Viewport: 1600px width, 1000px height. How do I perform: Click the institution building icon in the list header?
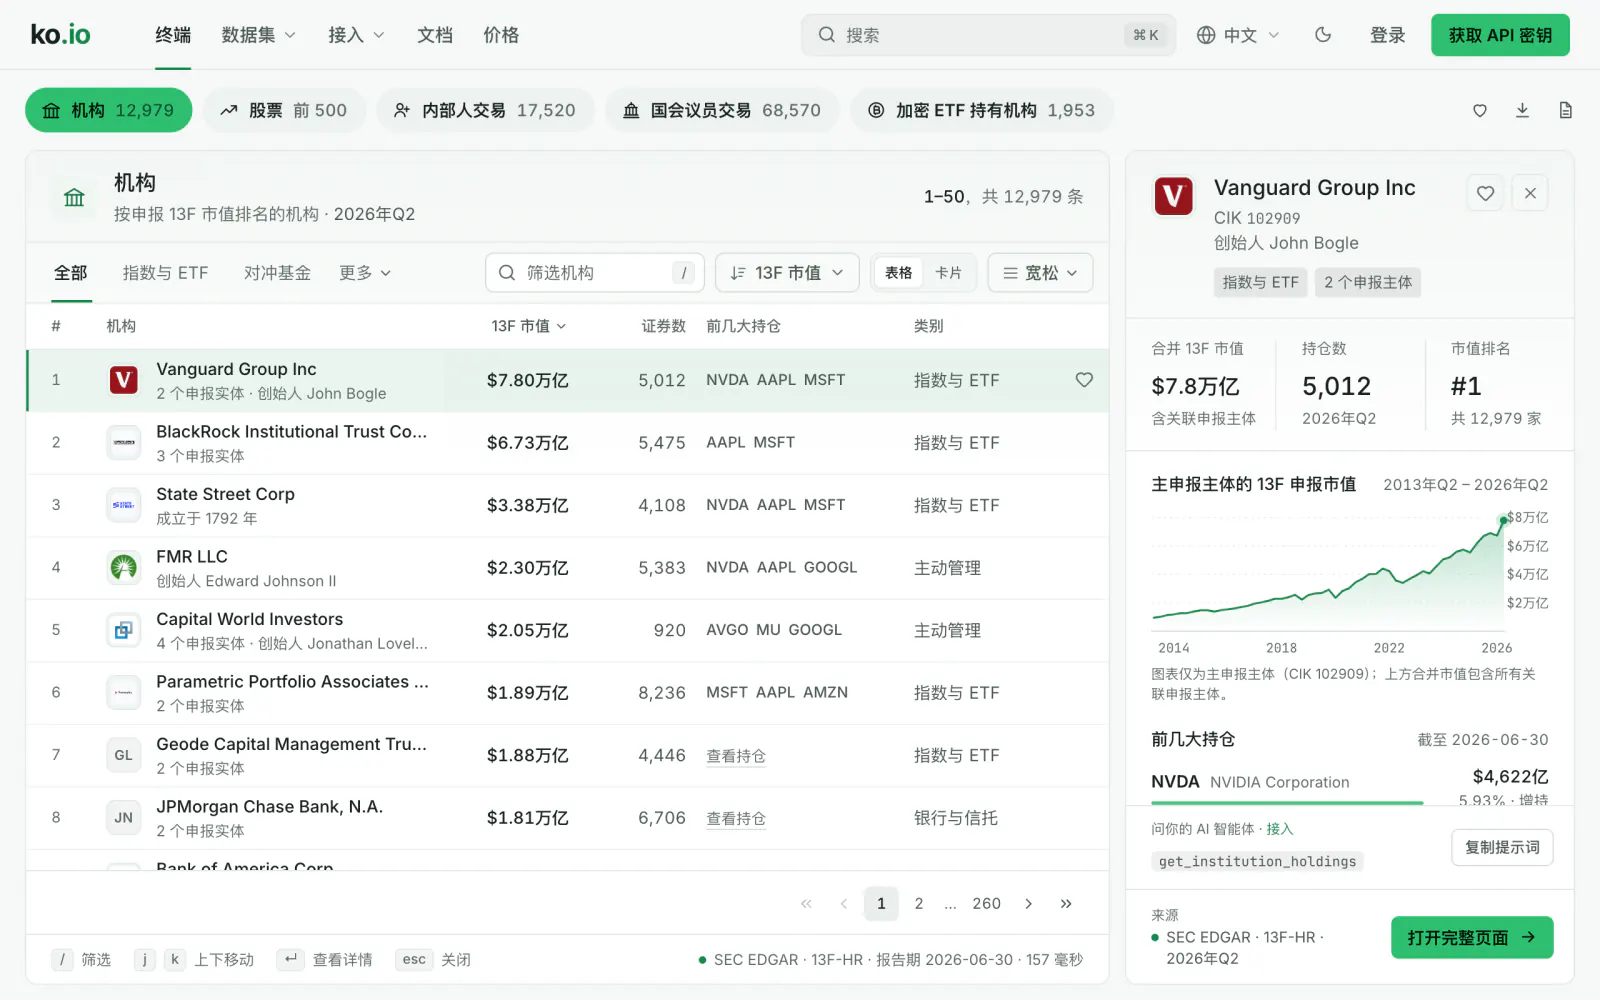(x=74, y=197)
